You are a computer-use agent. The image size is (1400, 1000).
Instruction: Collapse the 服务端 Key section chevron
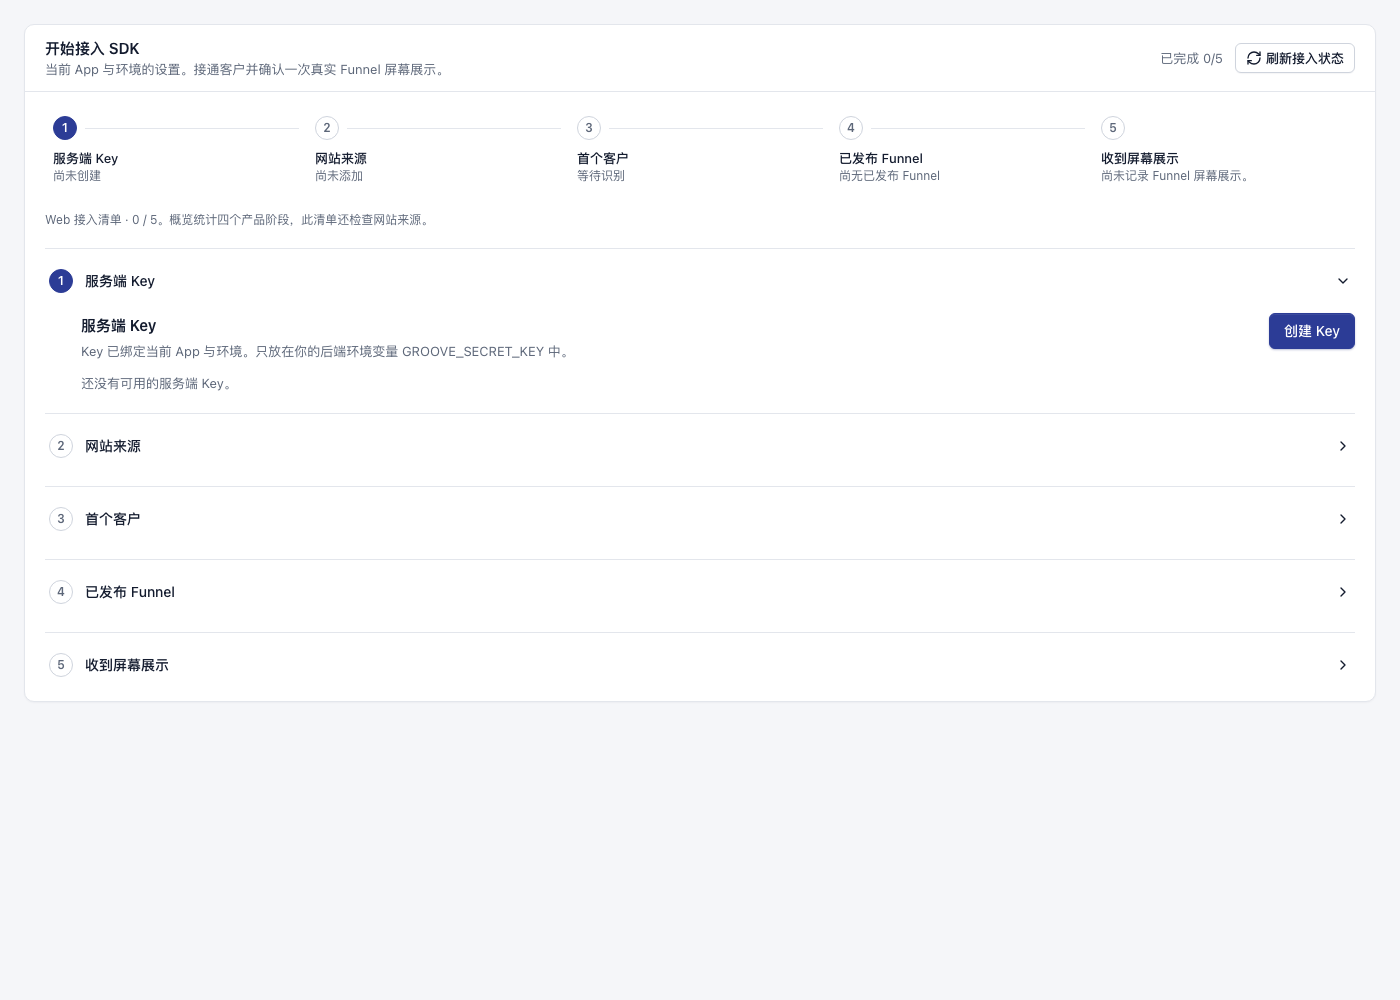(1343, 281)
